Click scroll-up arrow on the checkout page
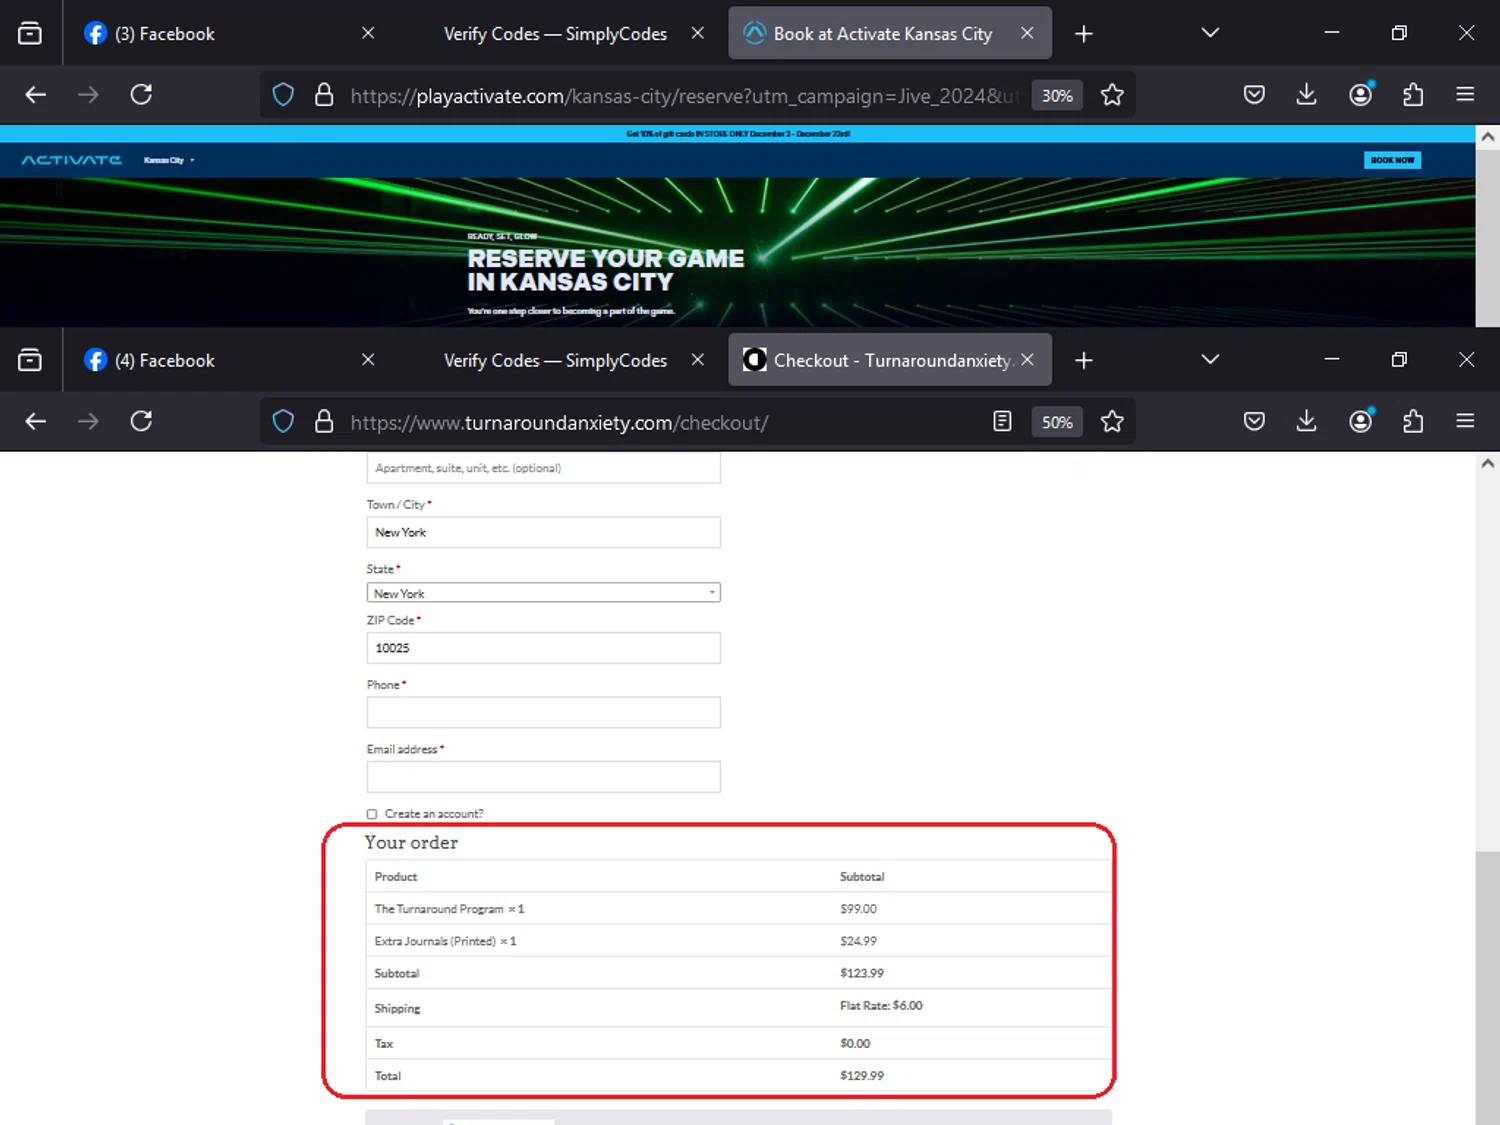Viewport: 1500px width, 1125px height. (x=1487, y=463)
